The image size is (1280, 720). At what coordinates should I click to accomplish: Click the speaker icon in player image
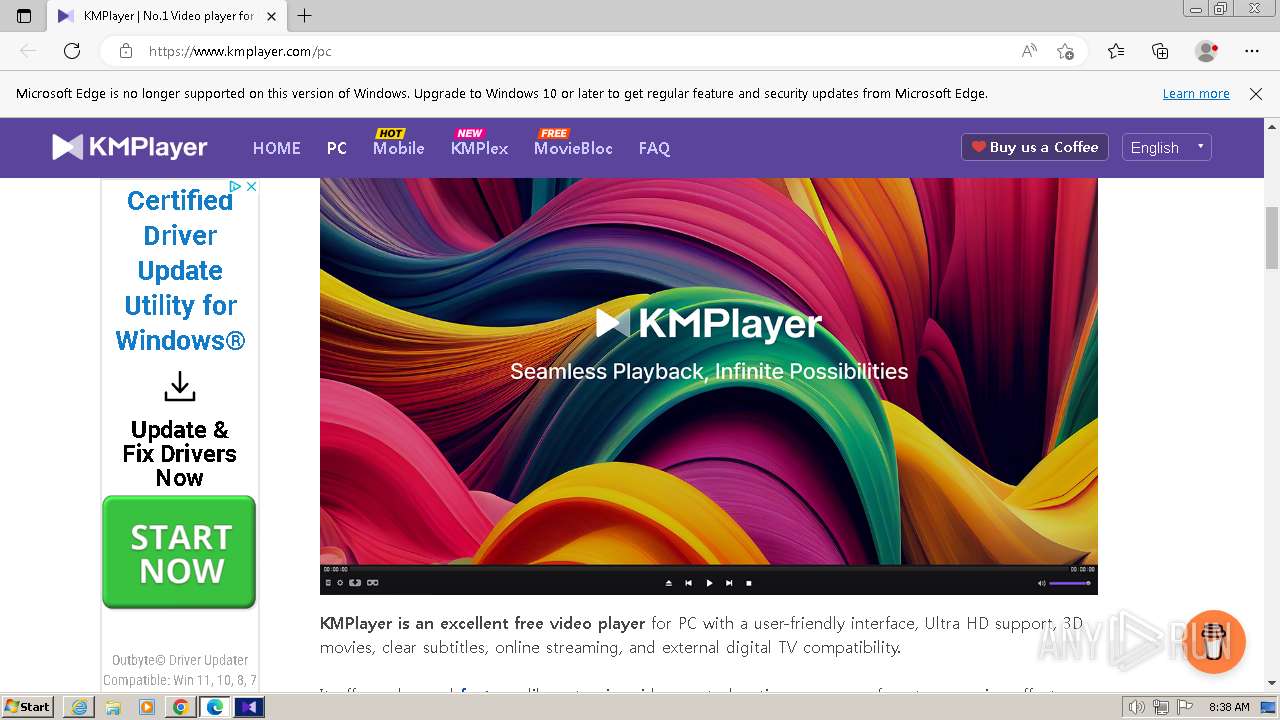[1041, 583]
